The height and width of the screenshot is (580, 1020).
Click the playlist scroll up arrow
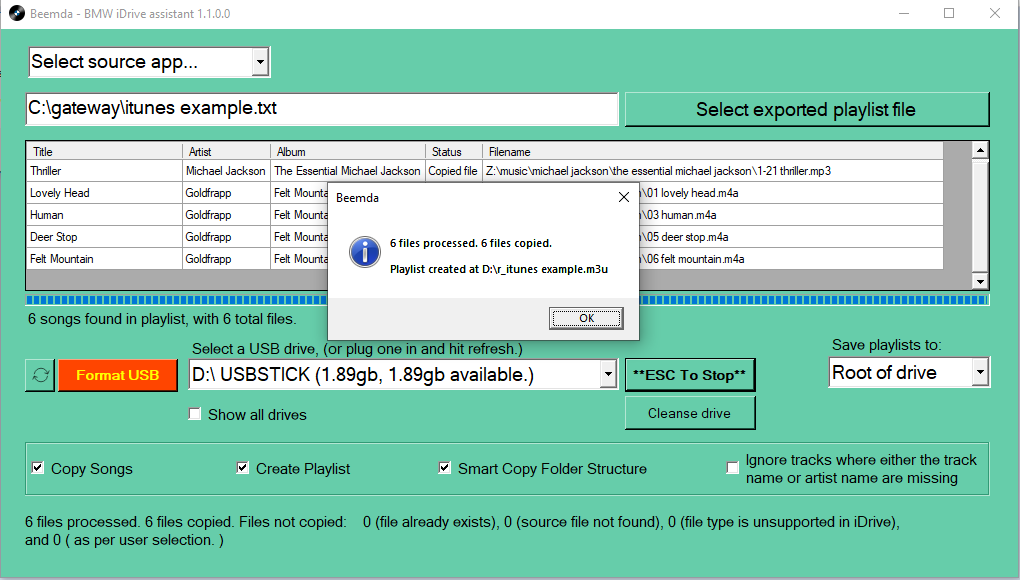coord(980,150)
